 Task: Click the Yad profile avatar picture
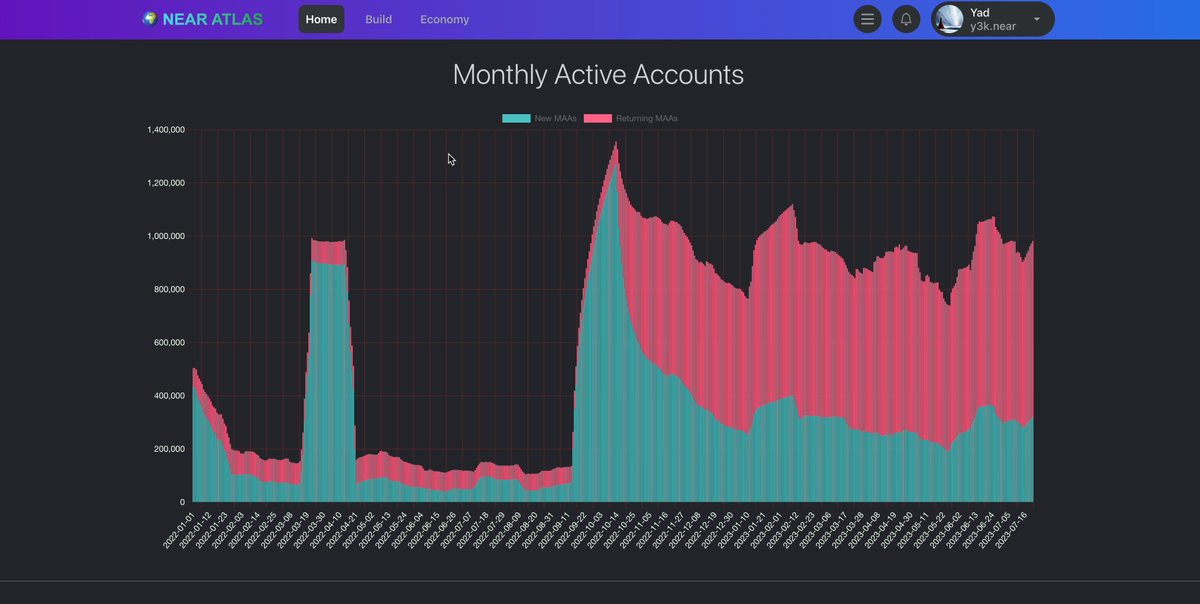coord(949,19)
